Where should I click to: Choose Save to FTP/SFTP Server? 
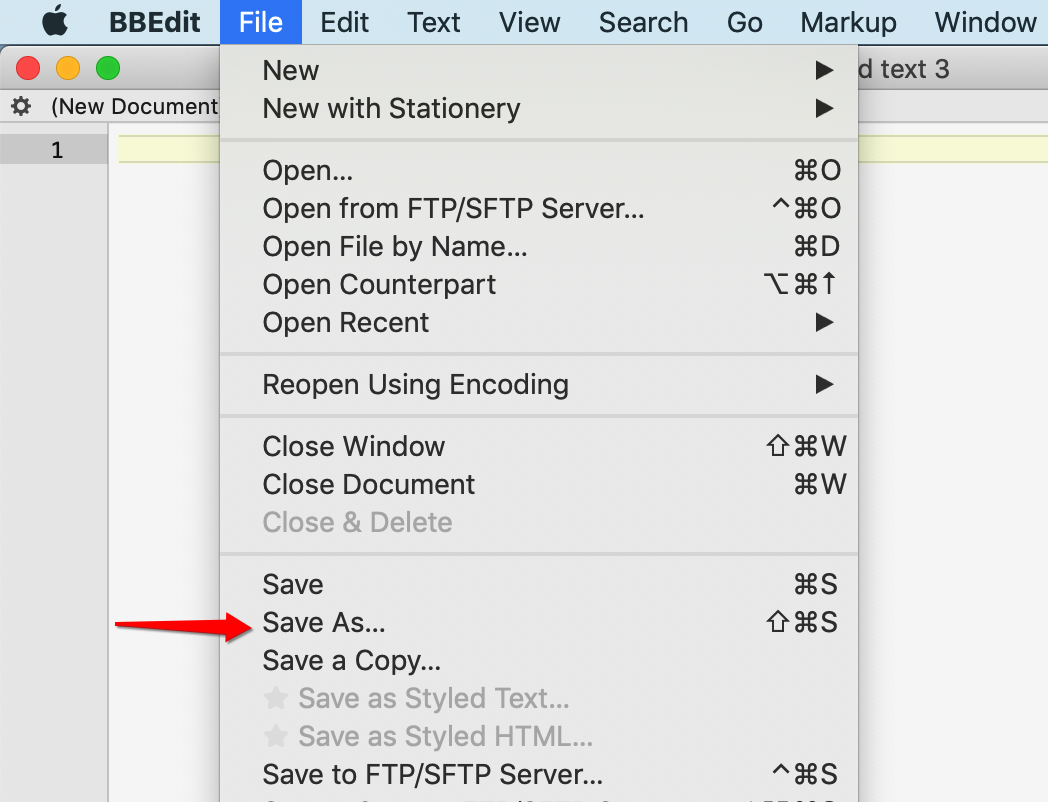(432, 775)
